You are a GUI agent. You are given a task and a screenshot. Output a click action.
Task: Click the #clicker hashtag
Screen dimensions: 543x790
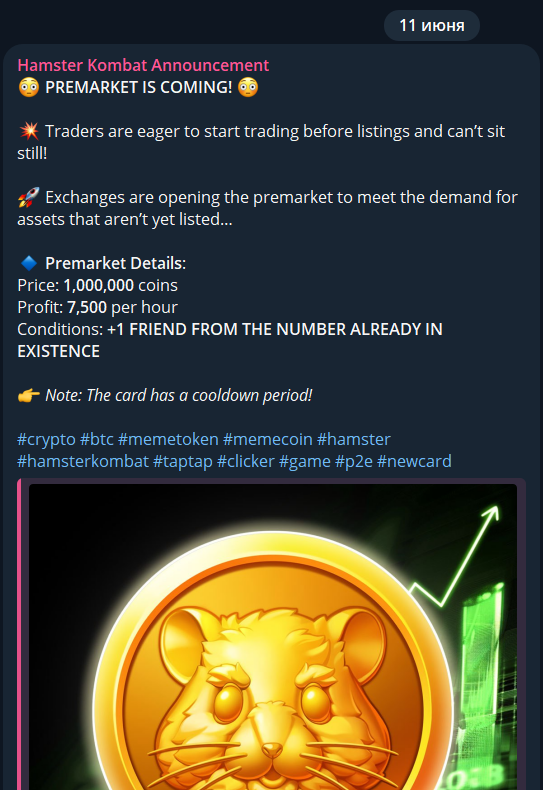246,462
